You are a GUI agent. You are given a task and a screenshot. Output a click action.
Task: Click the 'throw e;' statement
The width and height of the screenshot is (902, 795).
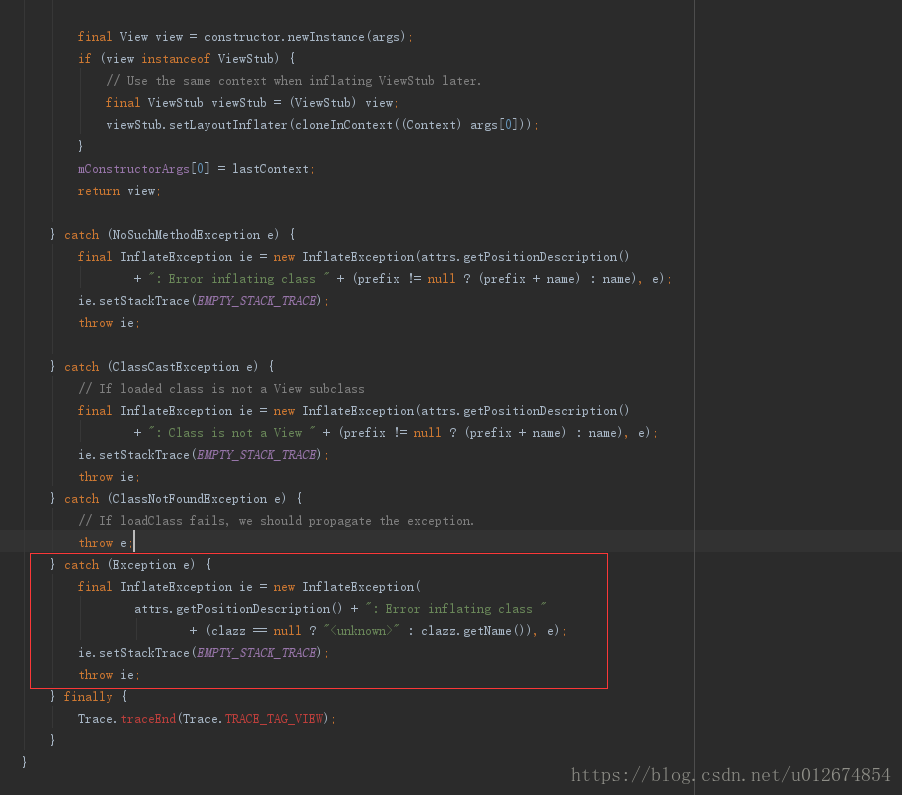tap(105, 543)
